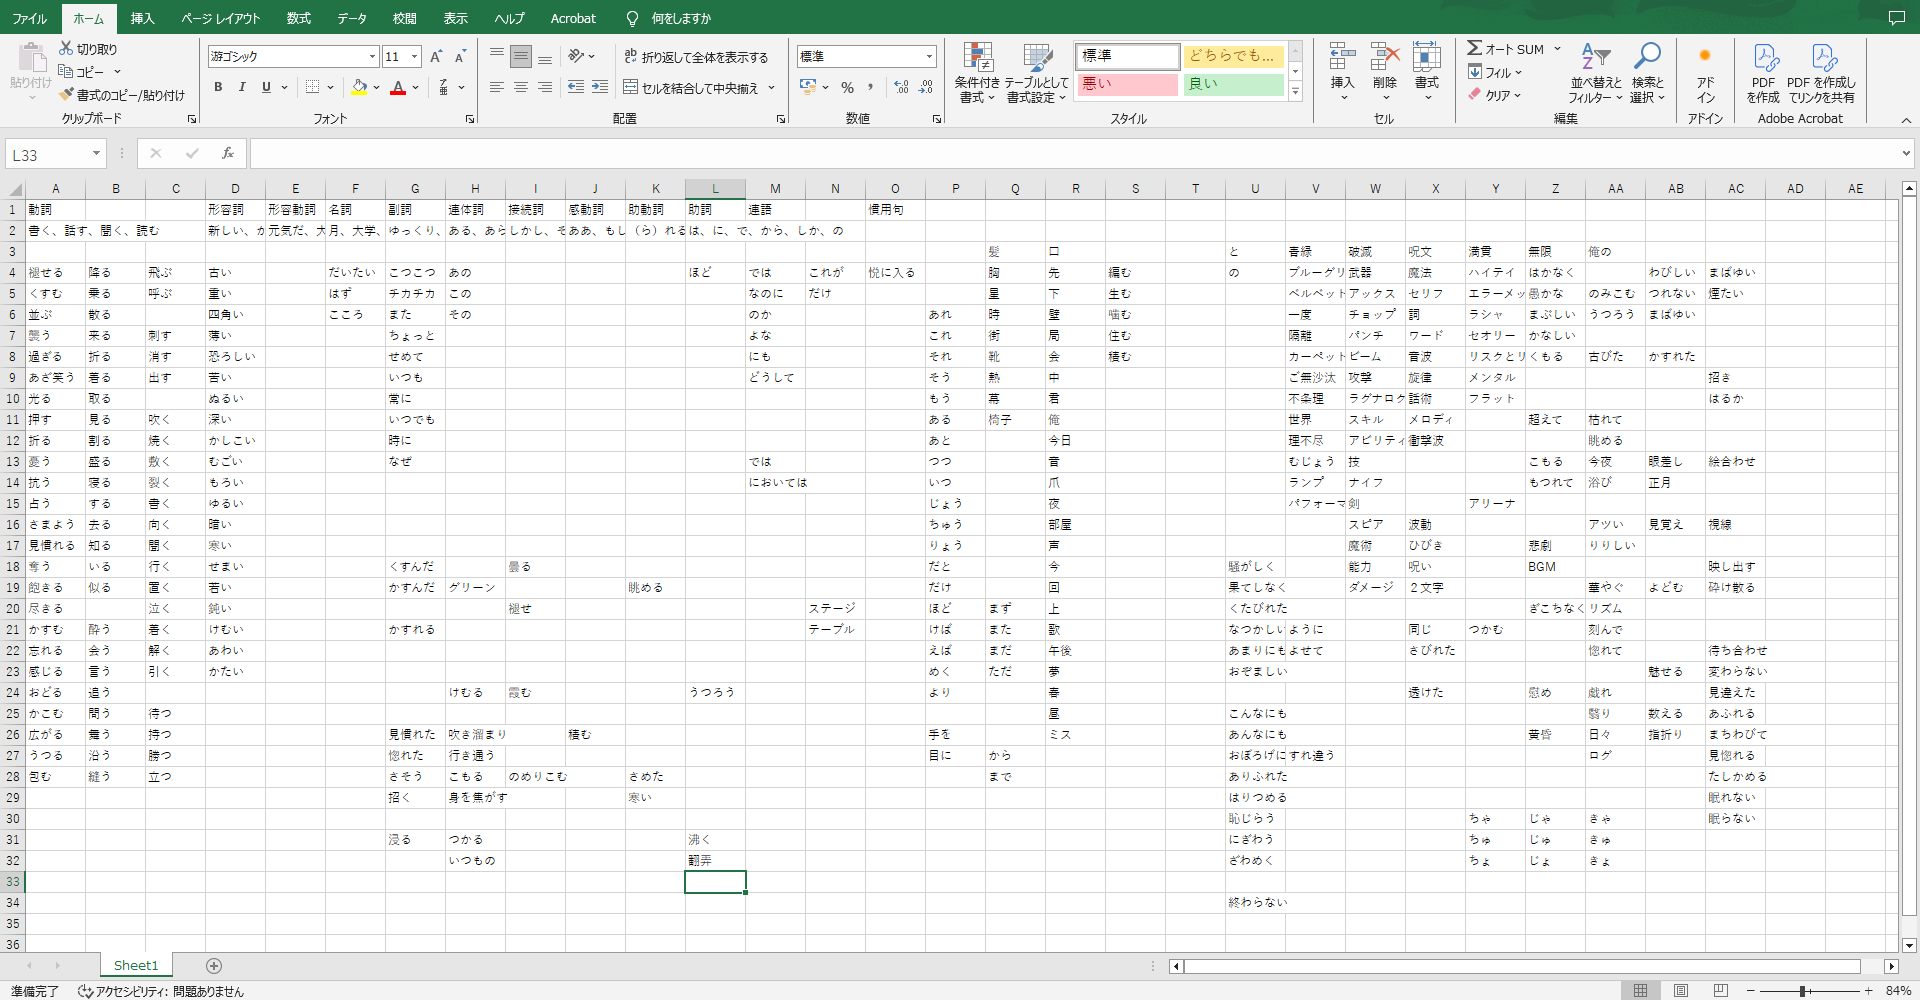This screenshot has height=1000, width=1920.
Task: Toggle bold formatting
Action: pos(218,87)
